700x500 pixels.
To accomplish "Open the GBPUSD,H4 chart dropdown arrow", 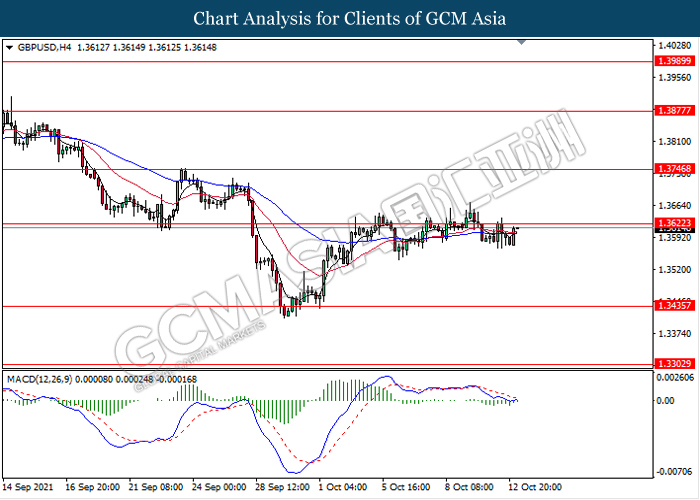I will 9,48.
